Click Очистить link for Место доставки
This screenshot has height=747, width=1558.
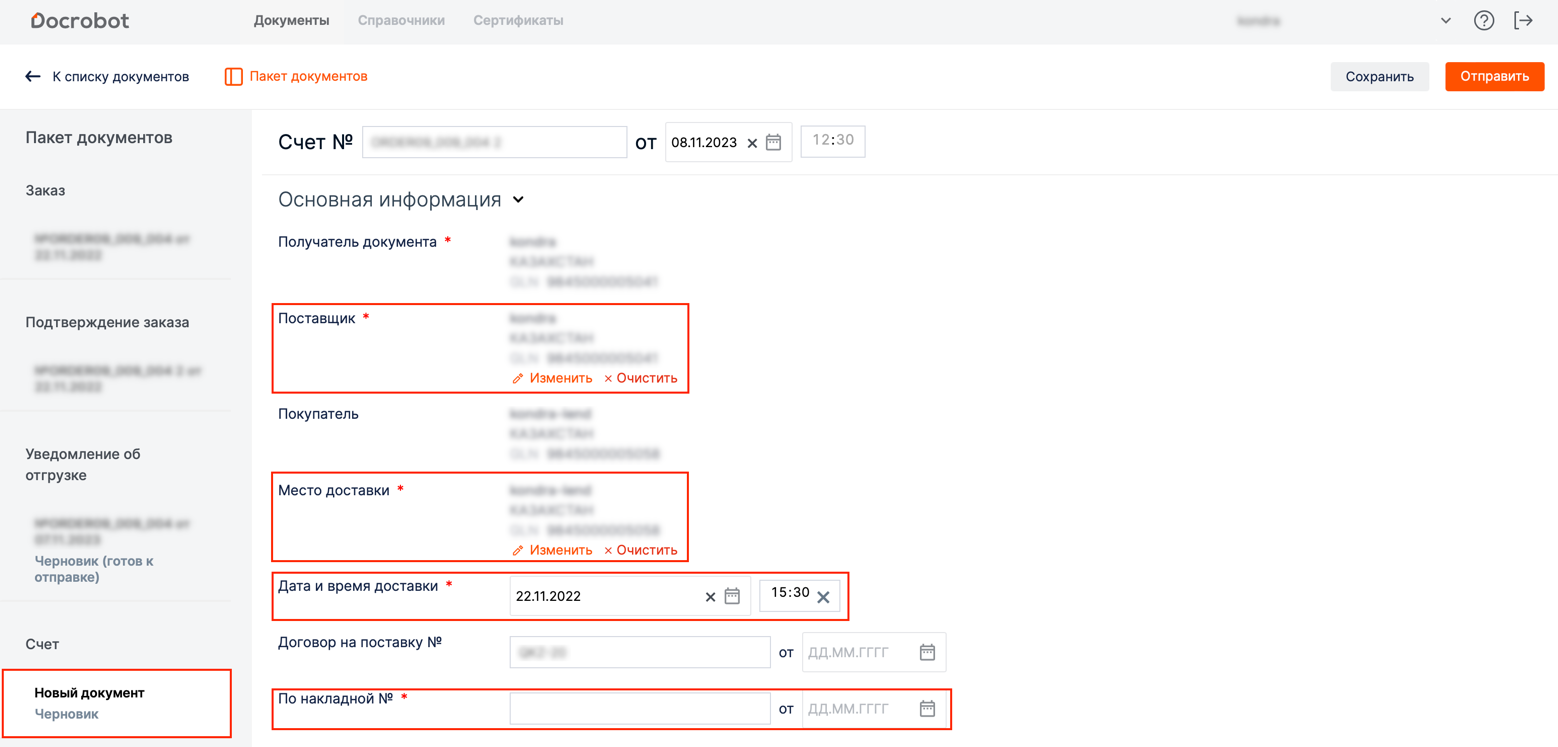pos(640,550)
